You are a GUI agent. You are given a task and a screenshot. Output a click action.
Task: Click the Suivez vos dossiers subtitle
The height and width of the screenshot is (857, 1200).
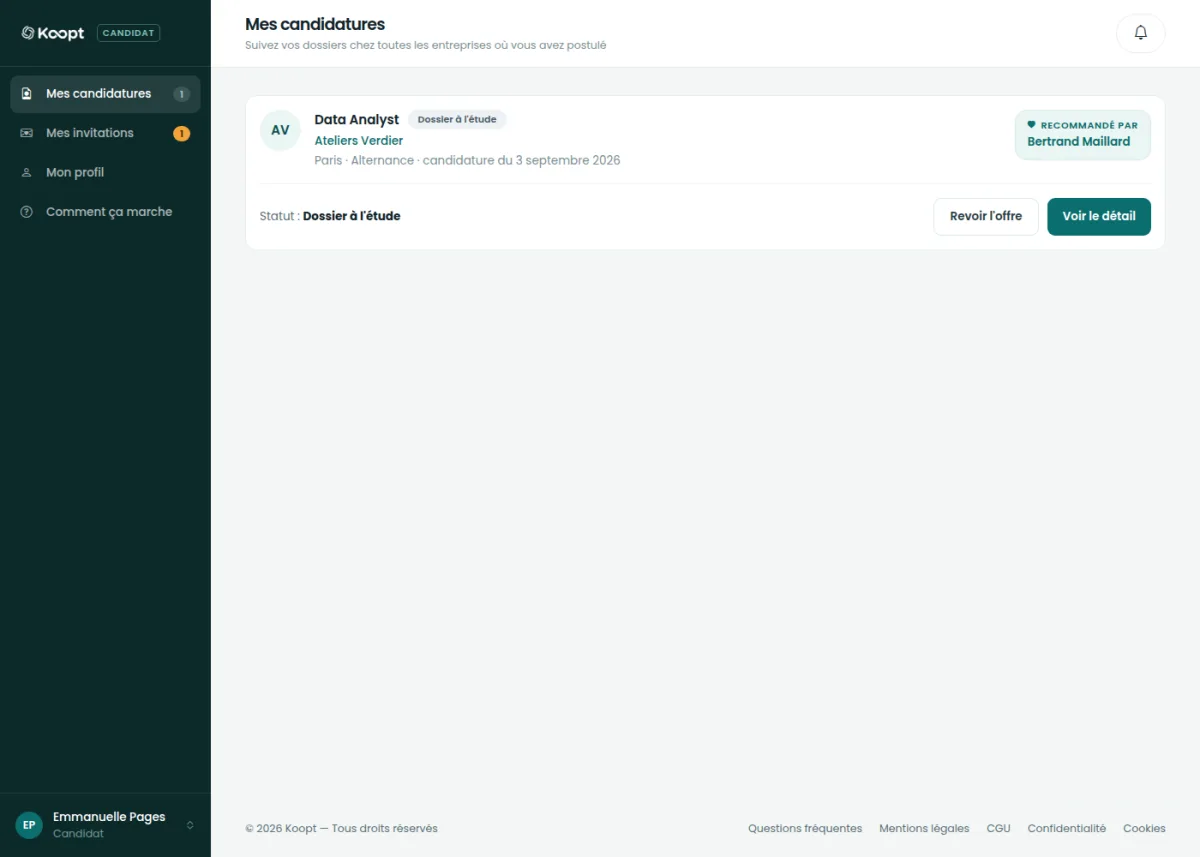(426, 45)
